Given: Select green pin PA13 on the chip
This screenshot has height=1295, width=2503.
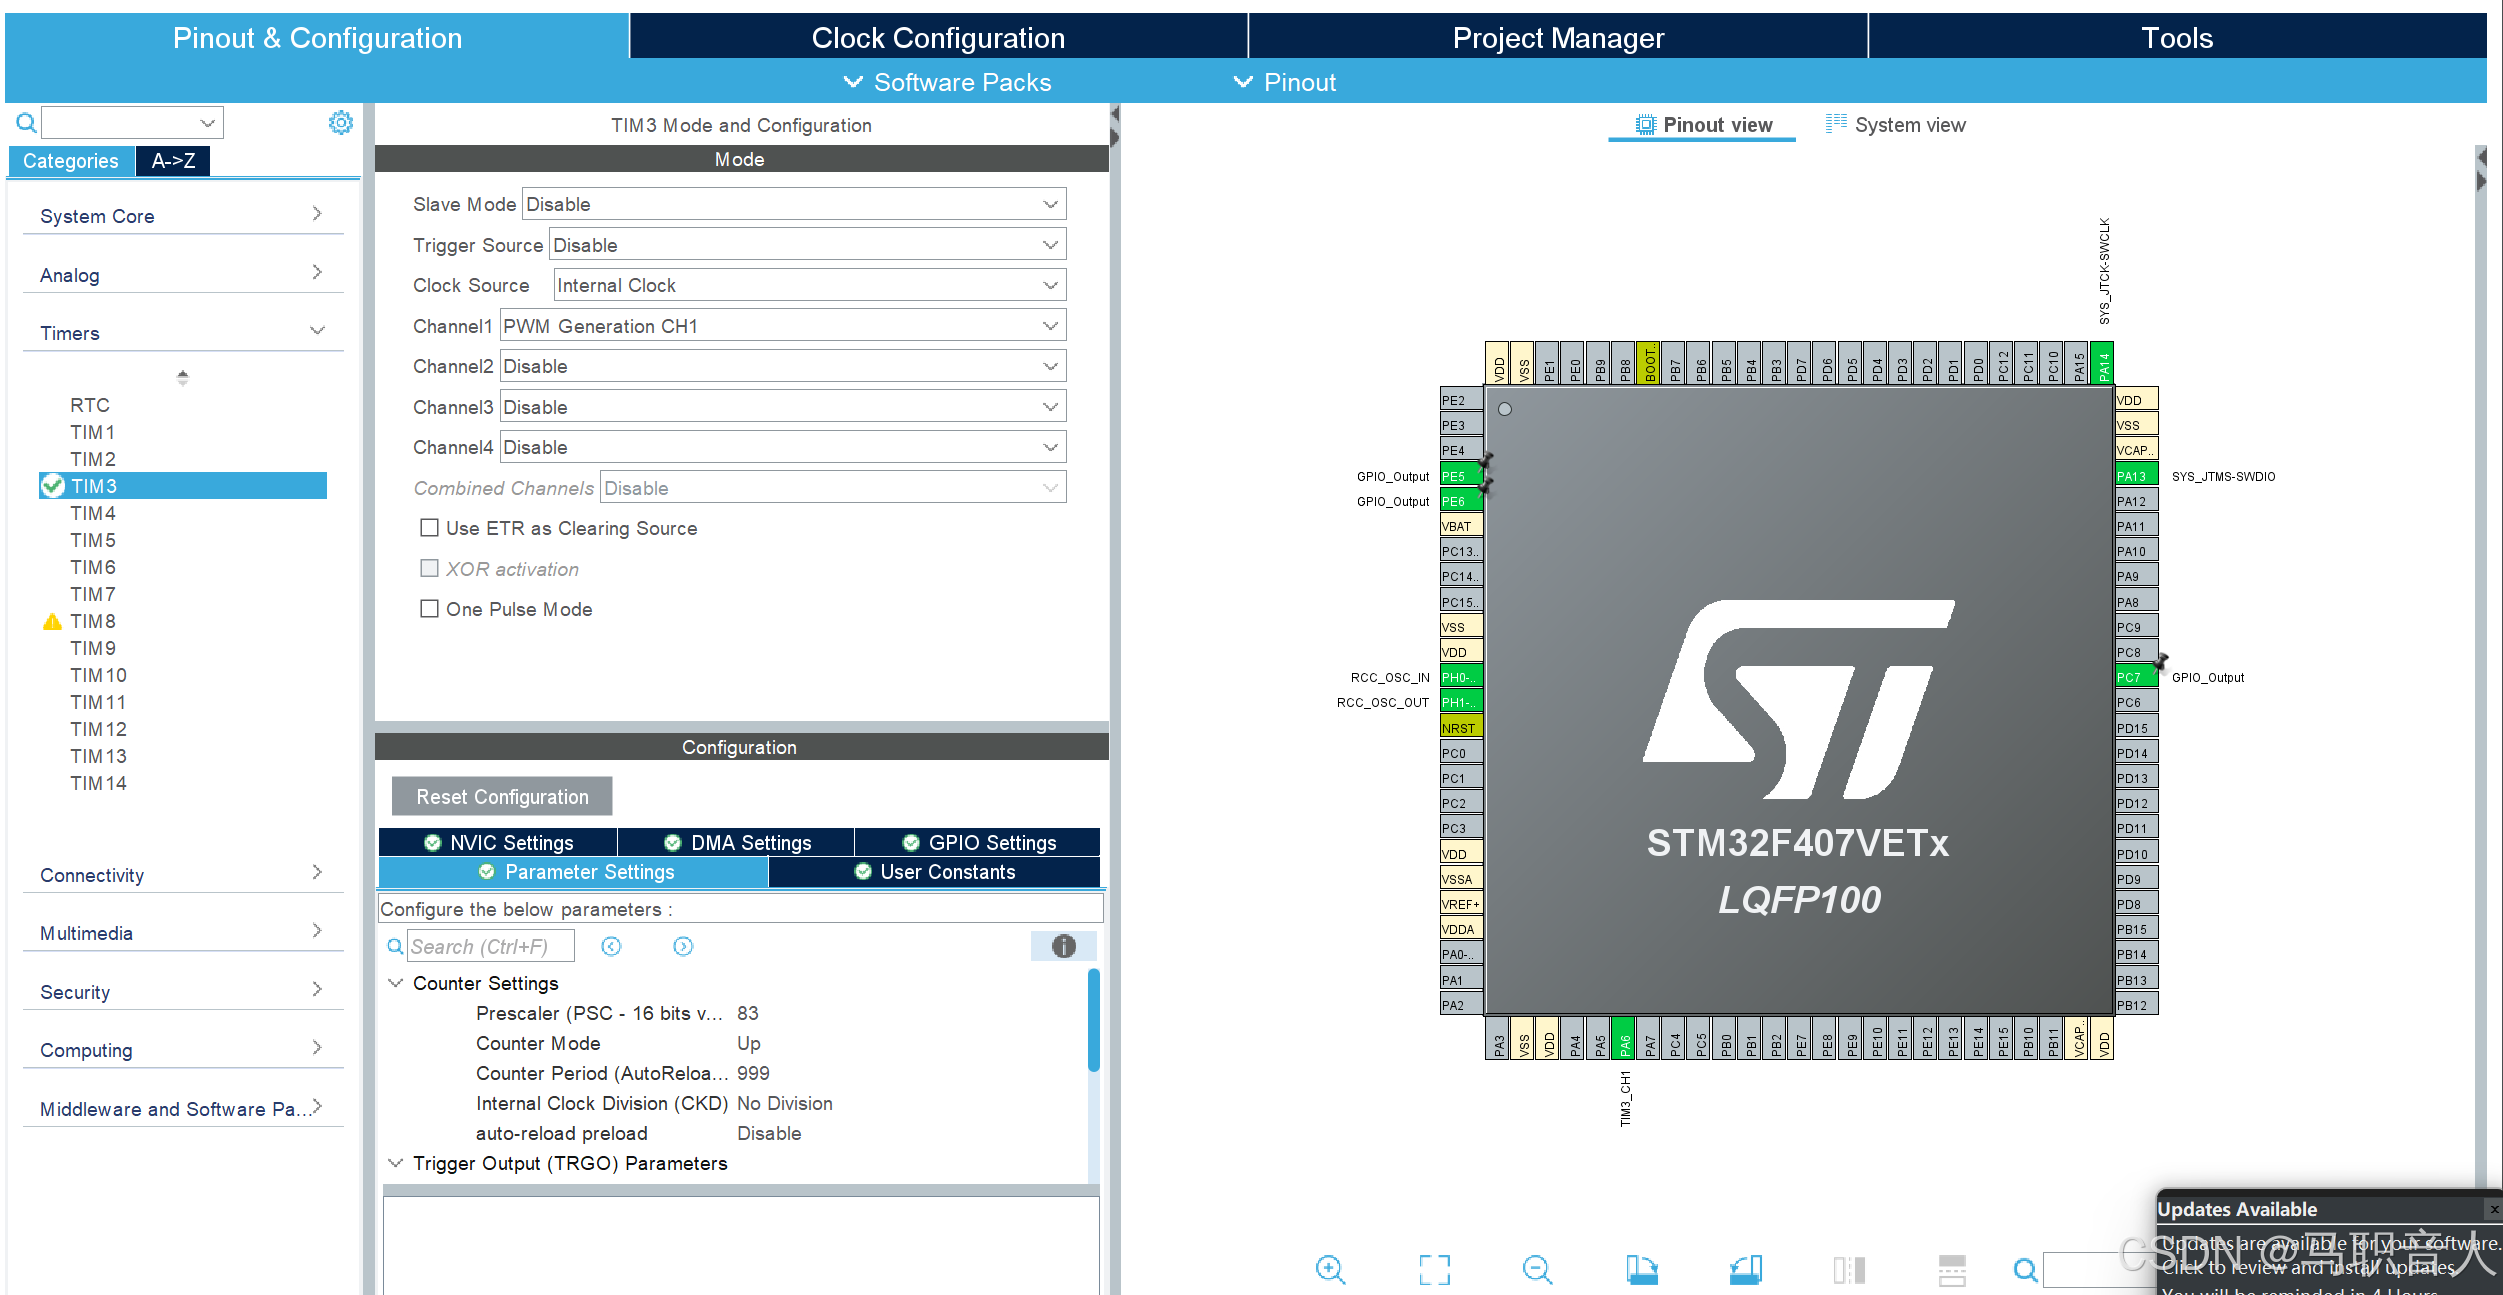Looking at the screenshot, I should 2136,476.
